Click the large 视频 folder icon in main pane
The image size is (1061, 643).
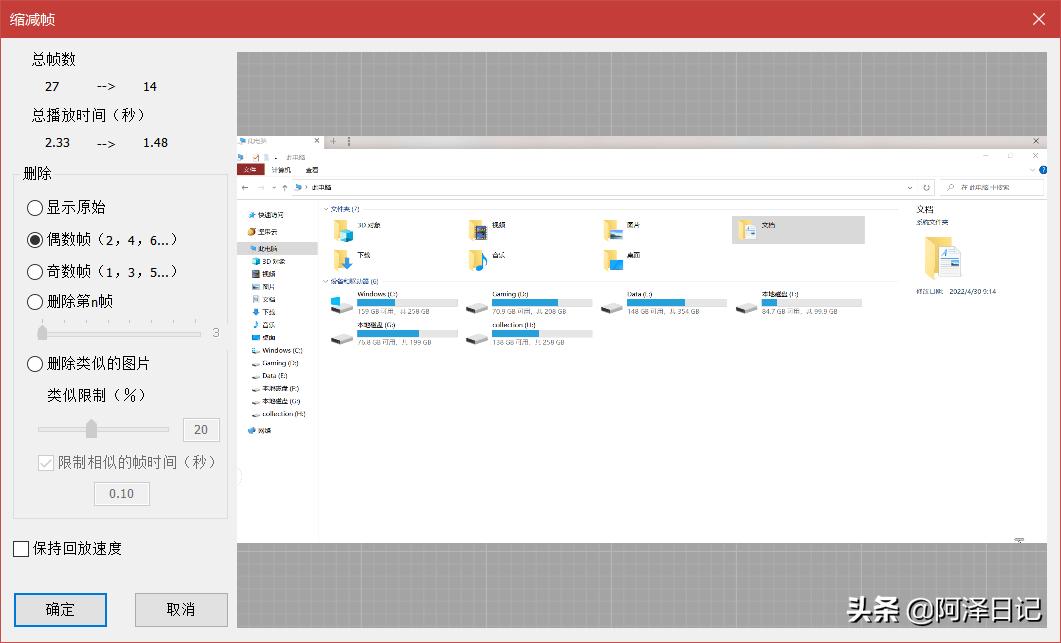point(478,230)
